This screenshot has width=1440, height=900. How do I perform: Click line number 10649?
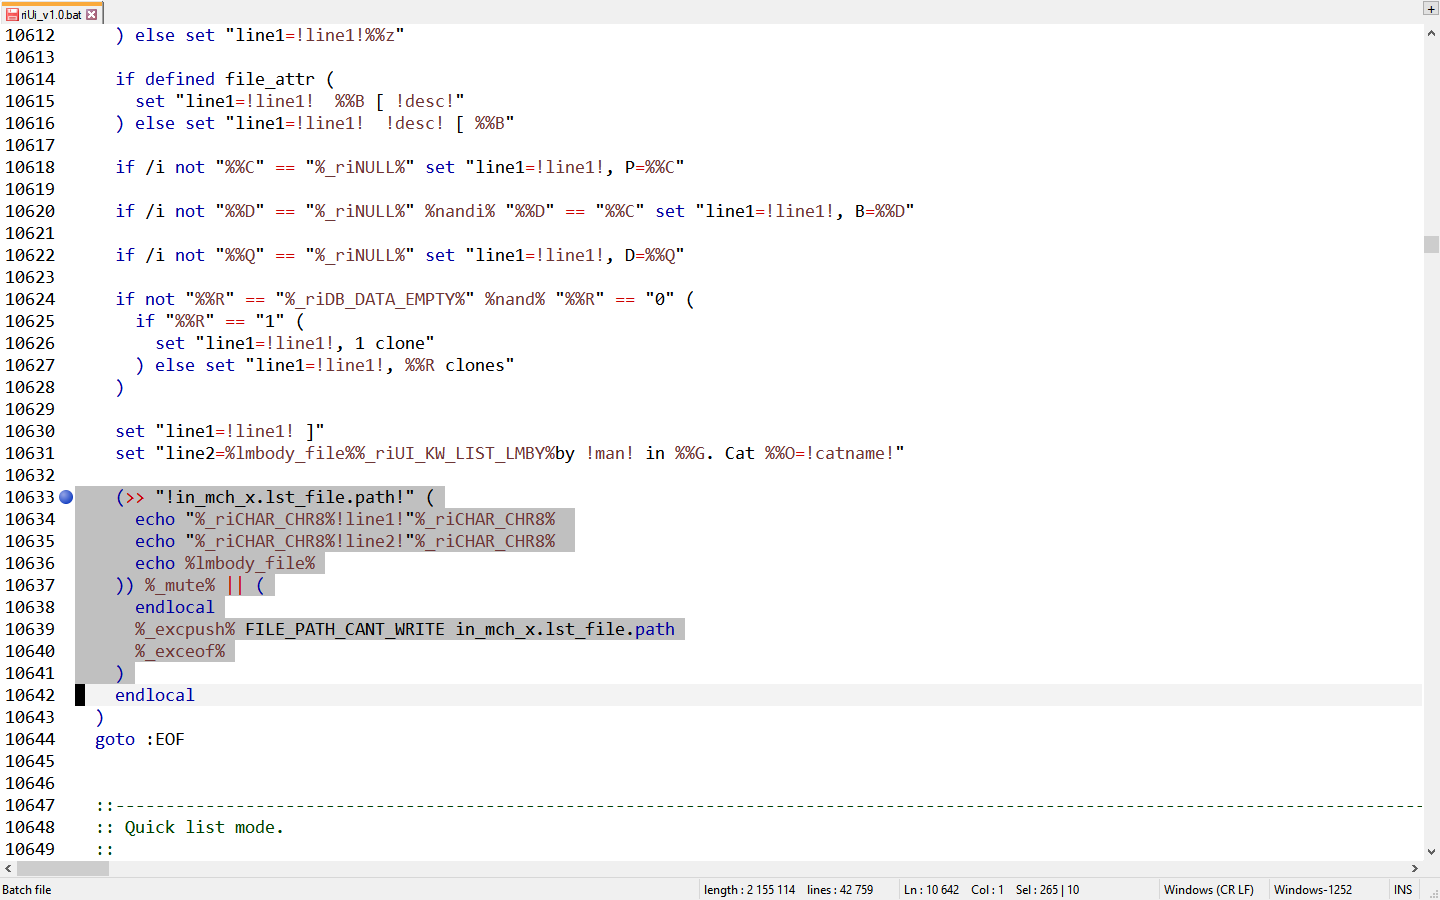(x=30, y=849)
